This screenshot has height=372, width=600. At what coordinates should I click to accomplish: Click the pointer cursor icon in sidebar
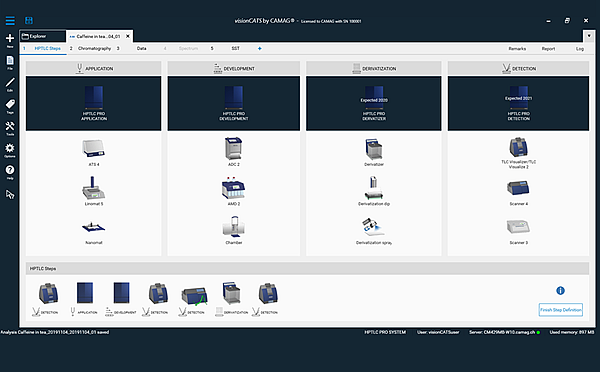click(x=10, y=194)
